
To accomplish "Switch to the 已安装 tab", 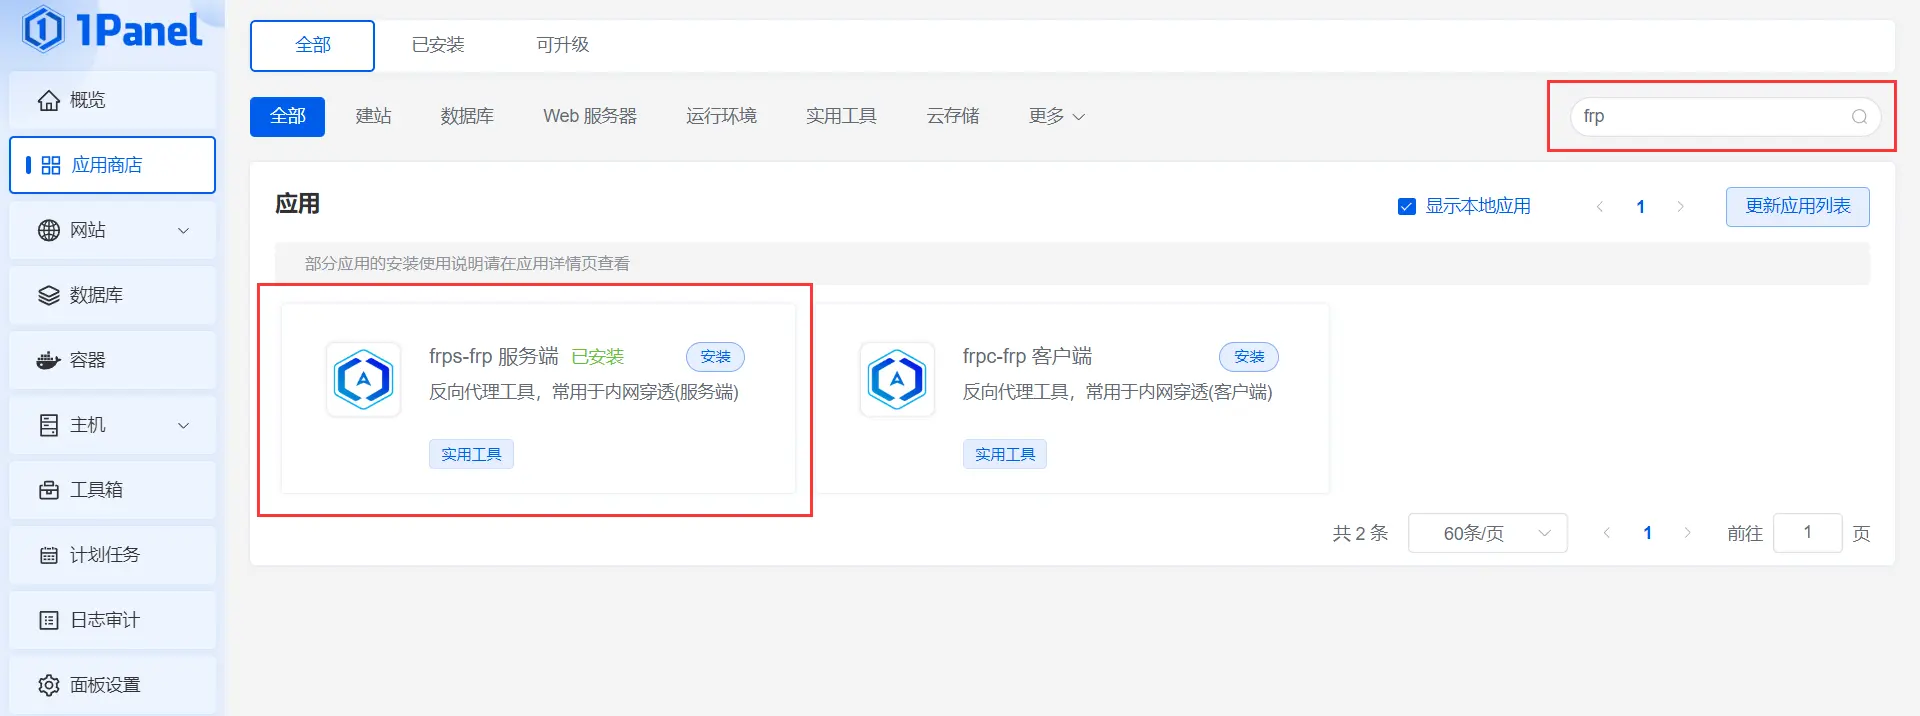I will pyautogui.click(x=438, y=45).
